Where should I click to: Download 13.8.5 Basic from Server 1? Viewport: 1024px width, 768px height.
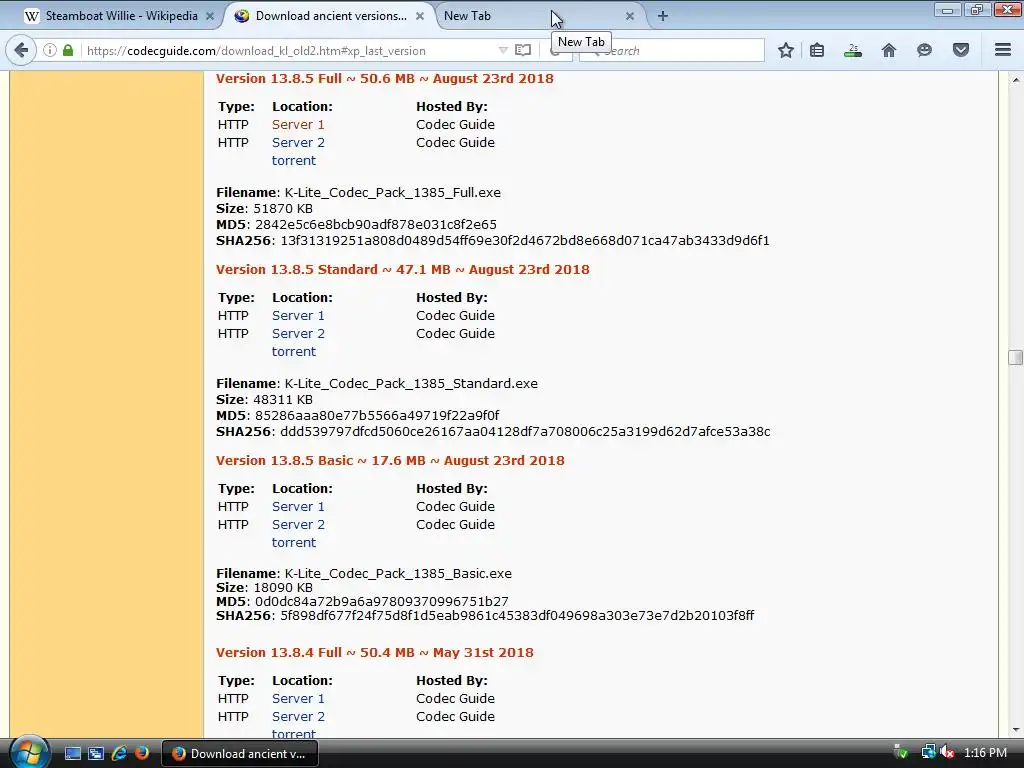click(298, 507)
